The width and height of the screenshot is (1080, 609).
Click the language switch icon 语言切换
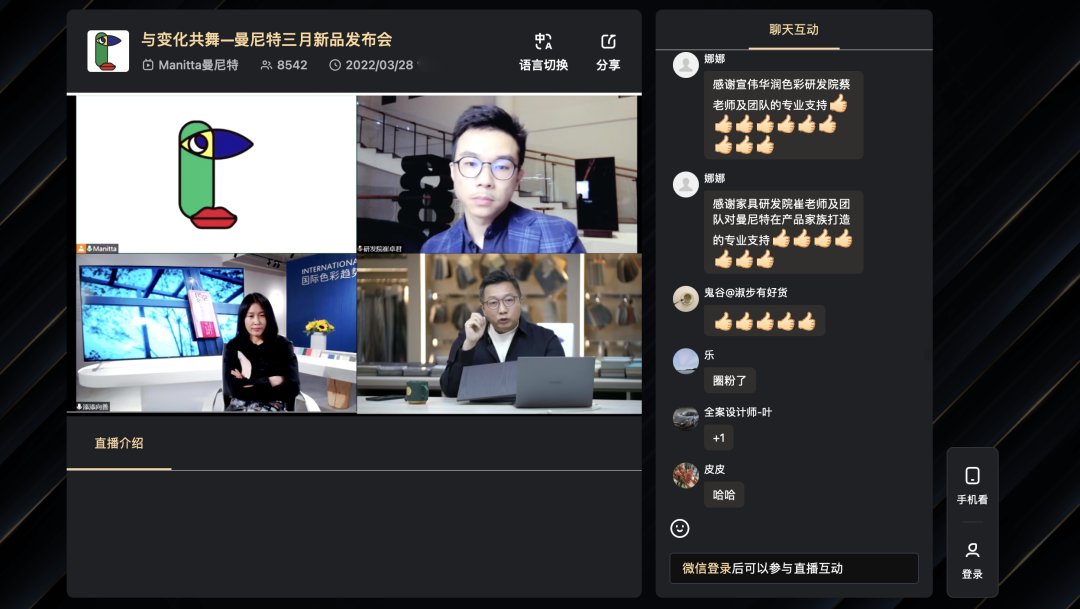pyautogui.click(x=543, y=41)
